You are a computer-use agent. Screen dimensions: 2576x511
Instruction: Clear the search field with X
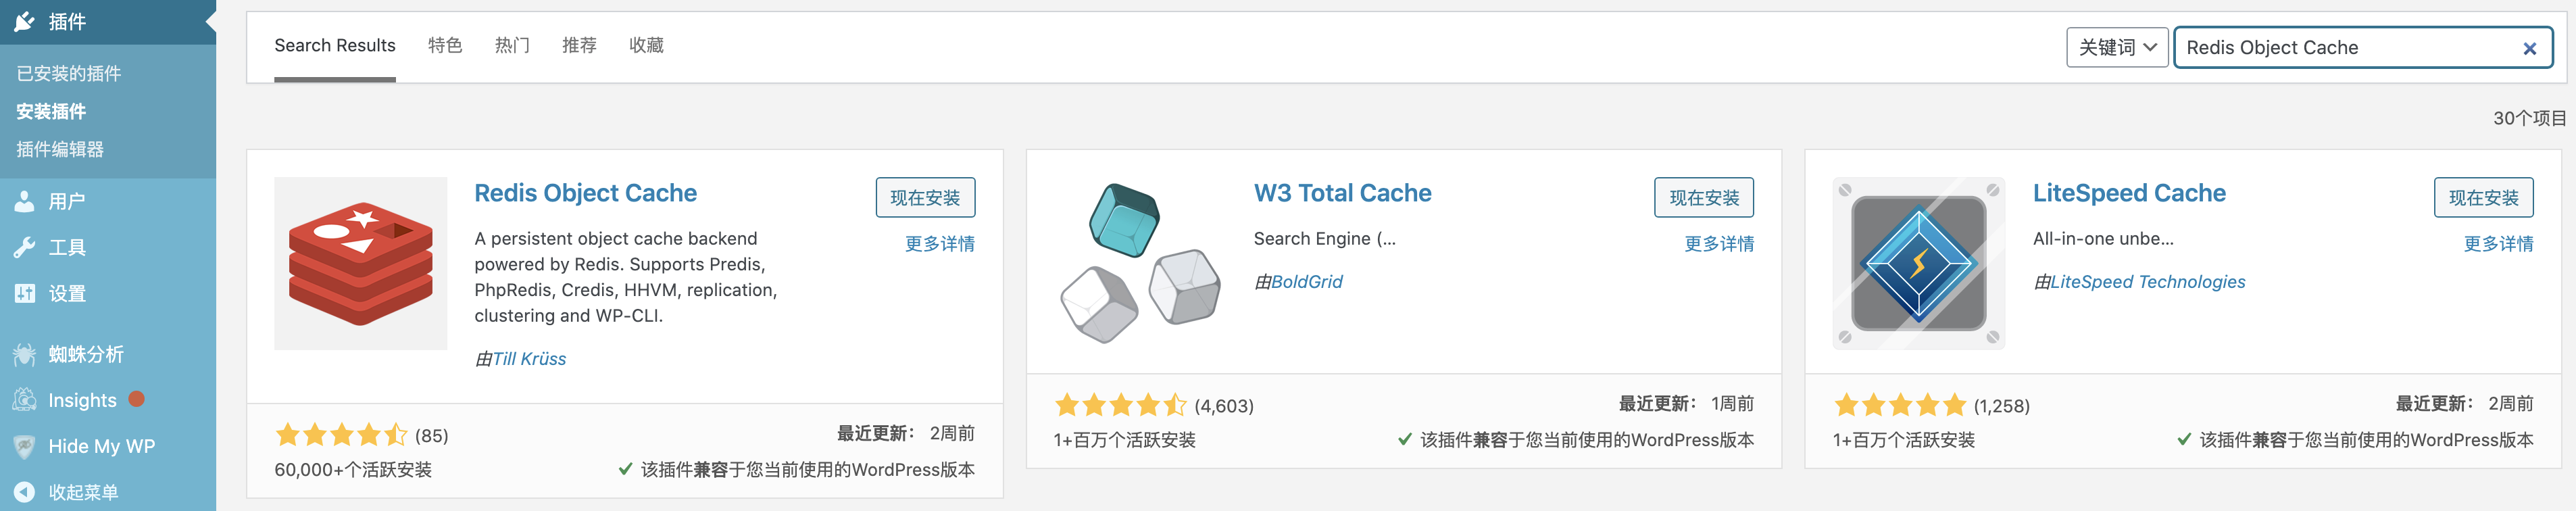2529,48
